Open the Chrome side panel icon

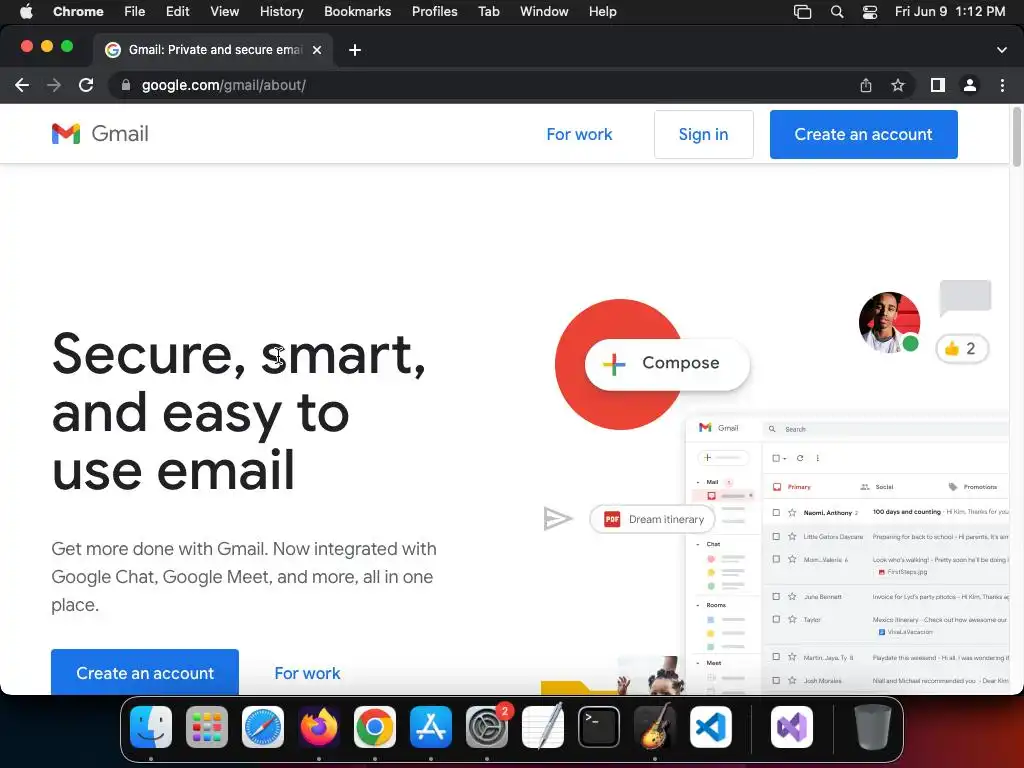(x=938, y=85)
